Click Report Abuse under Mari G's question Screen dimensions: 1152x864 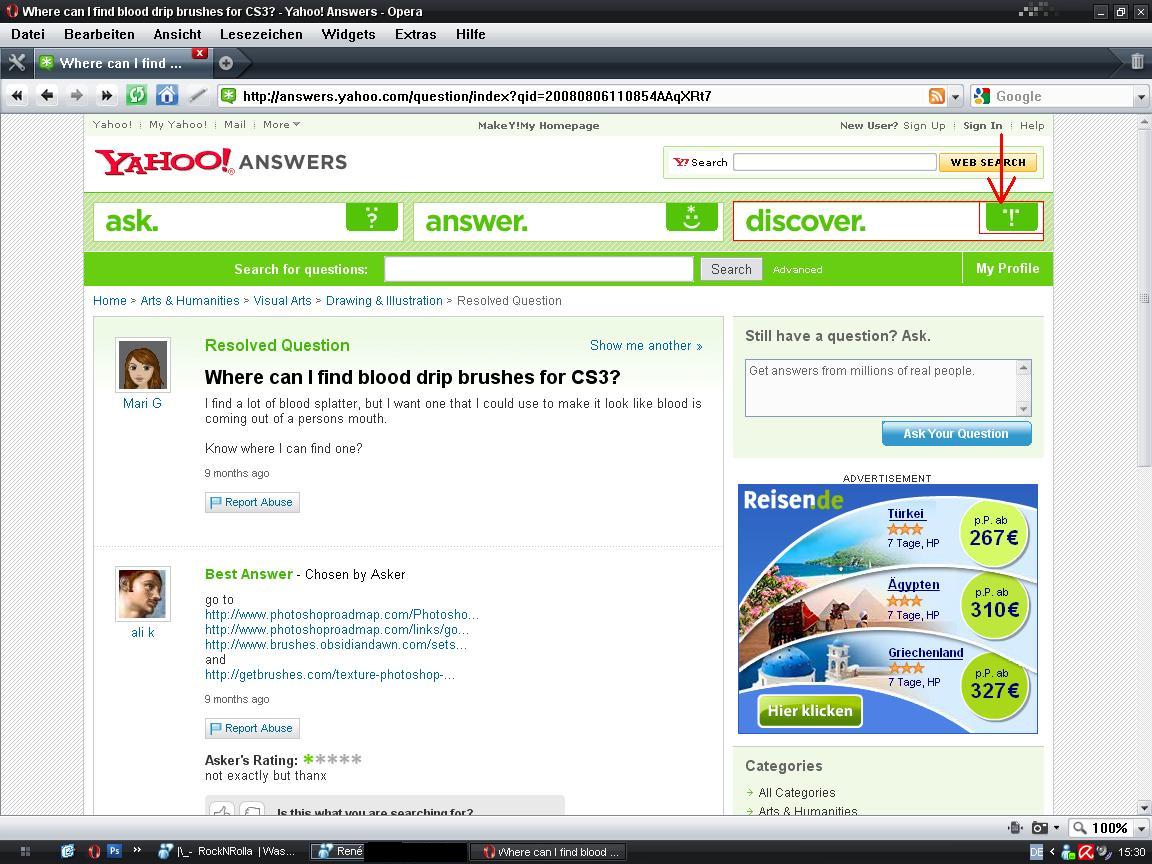coord(252,502)
